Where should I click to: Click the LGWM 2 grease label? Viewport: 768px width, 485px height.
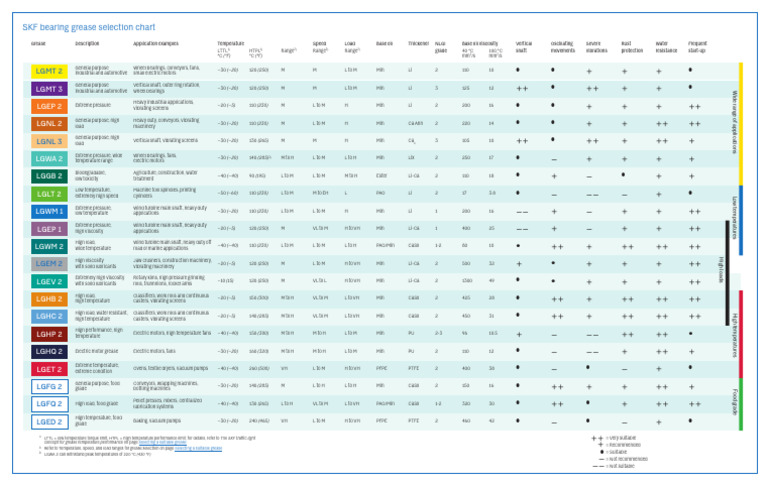pyautogui.click(x=49, y=246)
